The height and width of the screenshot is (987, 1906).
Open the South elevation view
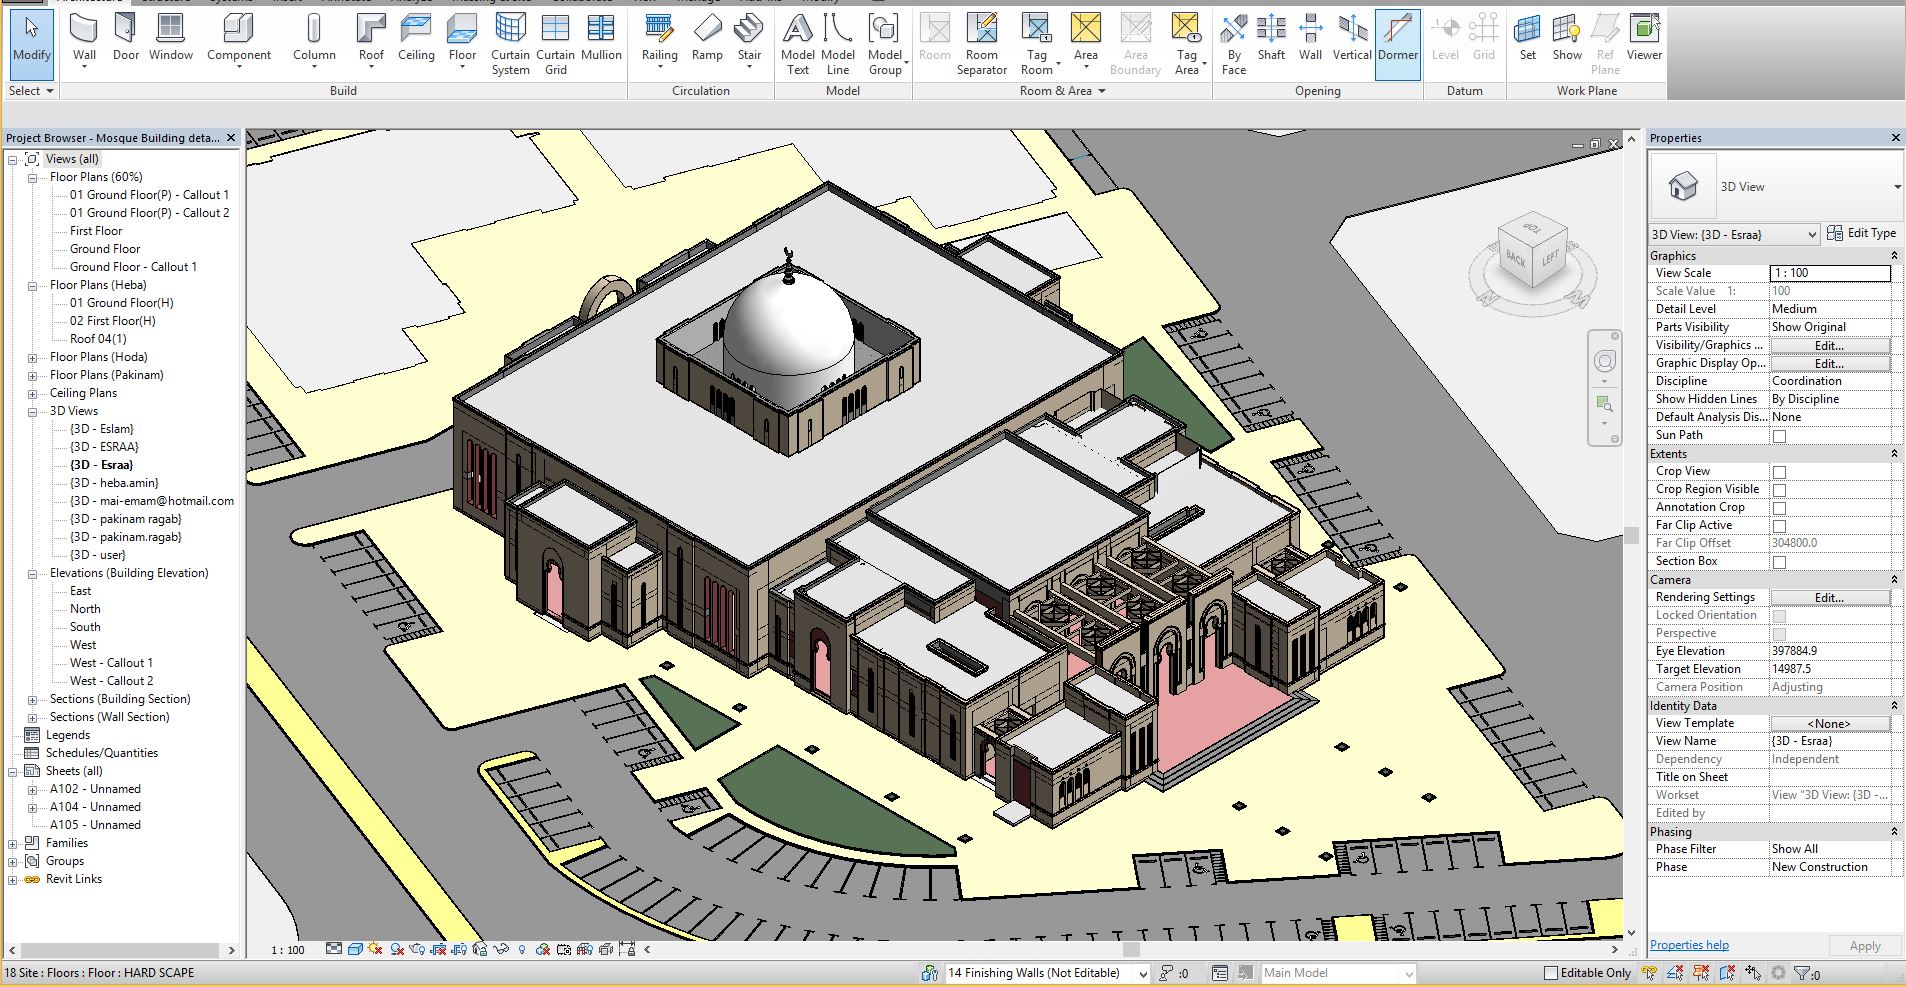(85, 627)
